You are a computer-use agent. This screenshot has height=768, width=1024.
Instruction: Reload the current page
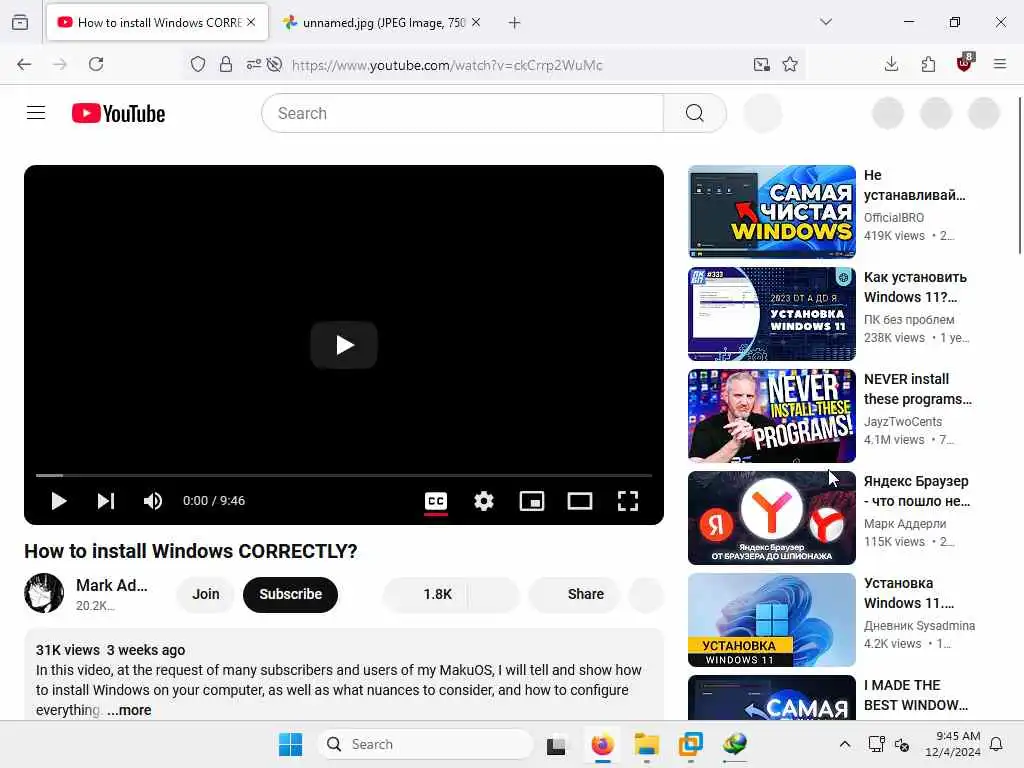tap(96, 64)
